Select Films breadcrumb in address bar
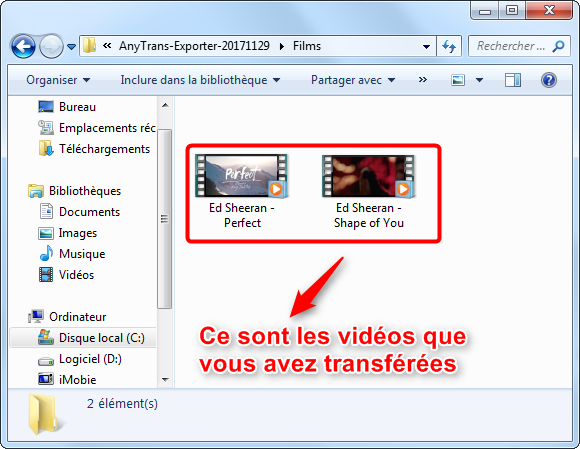This screenshot has height=449, width=580. 307,46
